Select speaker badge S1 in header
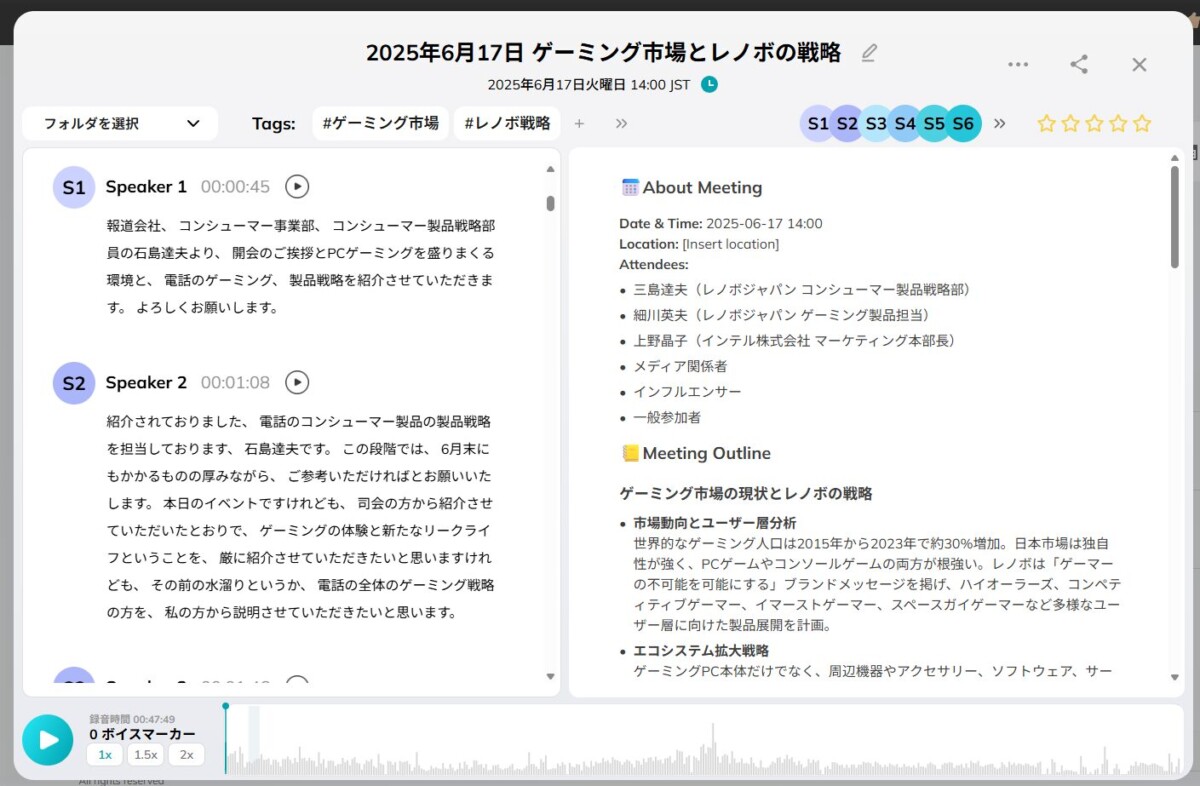 coord(818,123)
